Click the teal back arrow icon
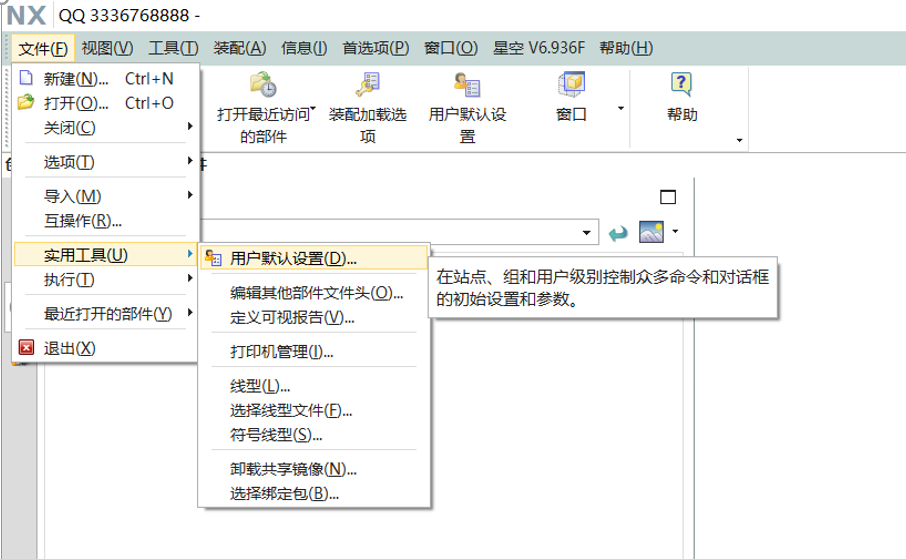 pyautogui.click(x=618, y=234)
